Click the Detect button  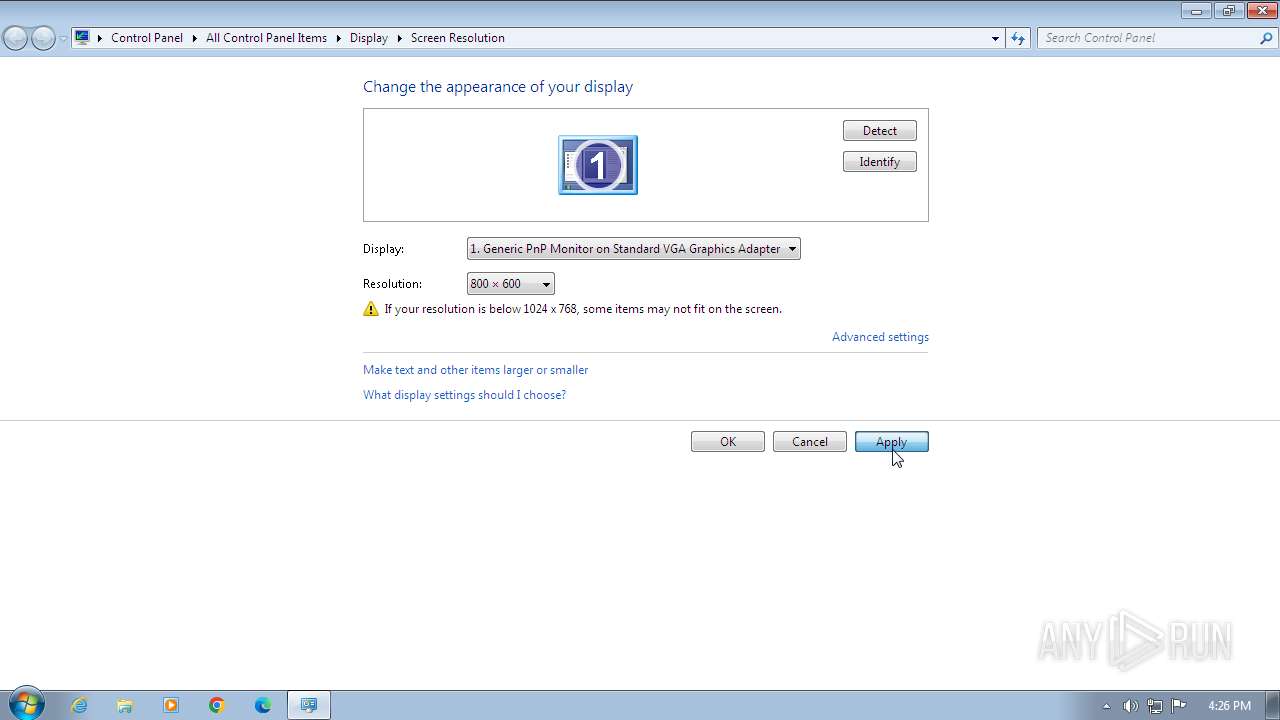pyautogui.click(x=880, y=131)
